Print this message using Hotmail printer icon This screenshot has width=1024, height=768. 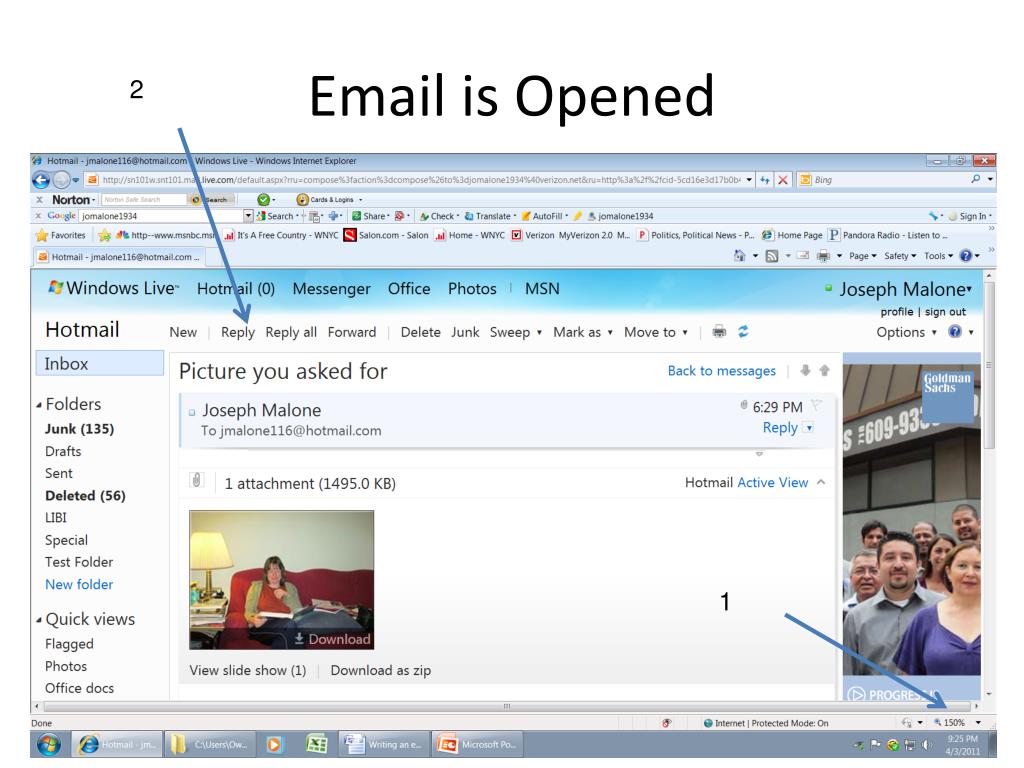[x=719, y=332]
